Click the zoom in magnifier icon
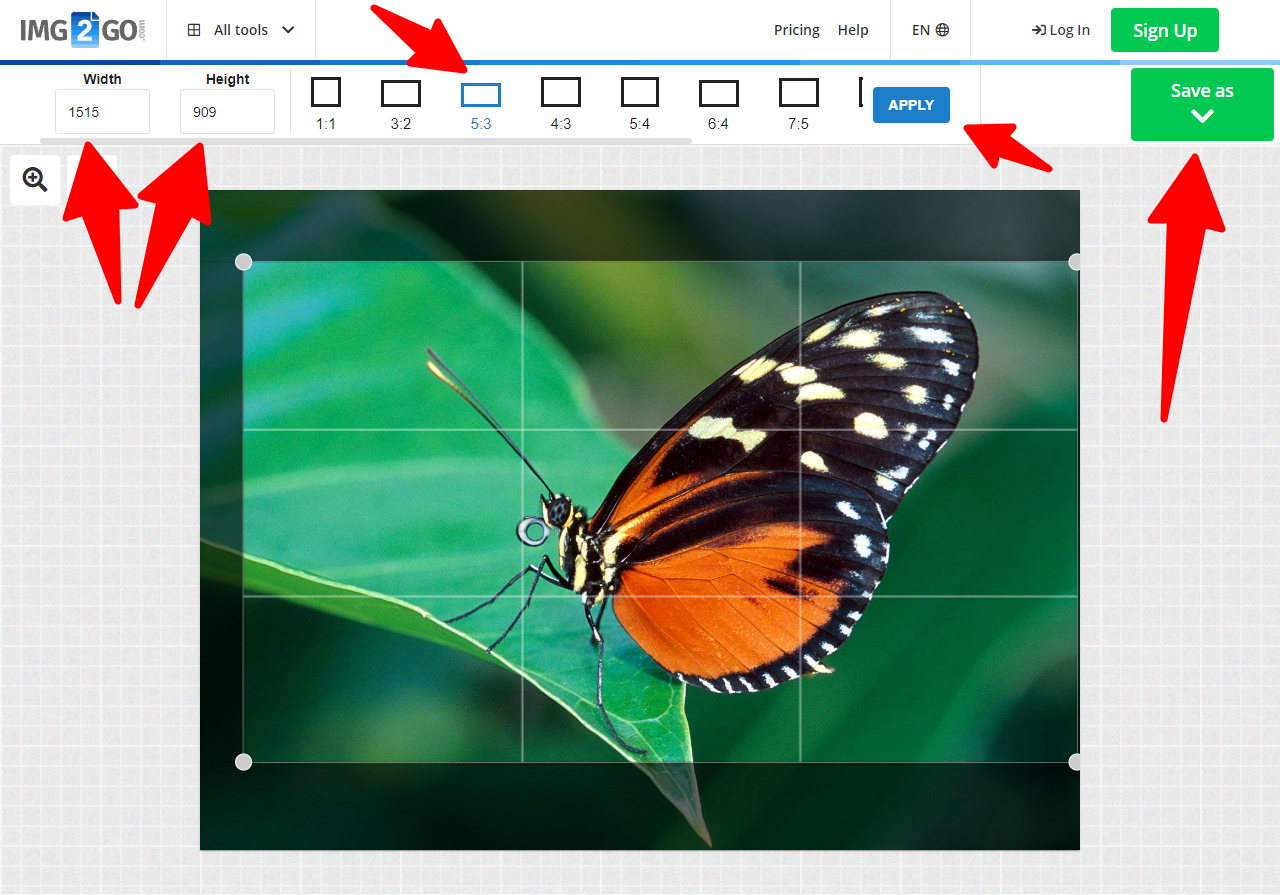The image size is (1280, 895). pyautogui.click(x=35, y=180)
